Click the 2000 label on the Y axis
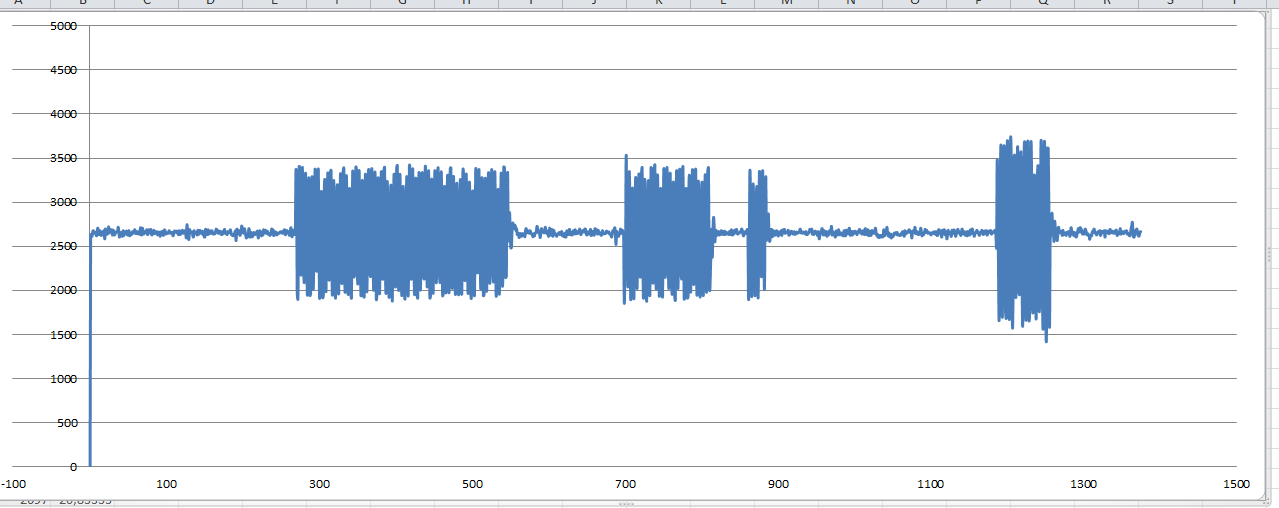 (63, 290)
